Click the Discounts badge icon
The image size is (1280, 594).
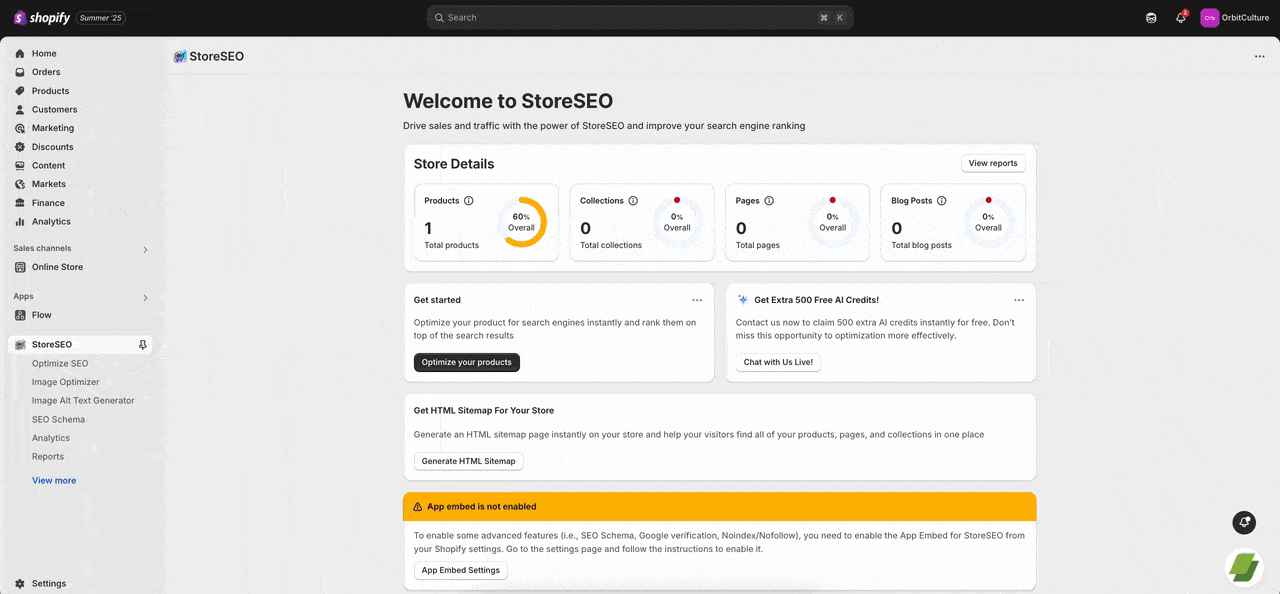(20, 147)
